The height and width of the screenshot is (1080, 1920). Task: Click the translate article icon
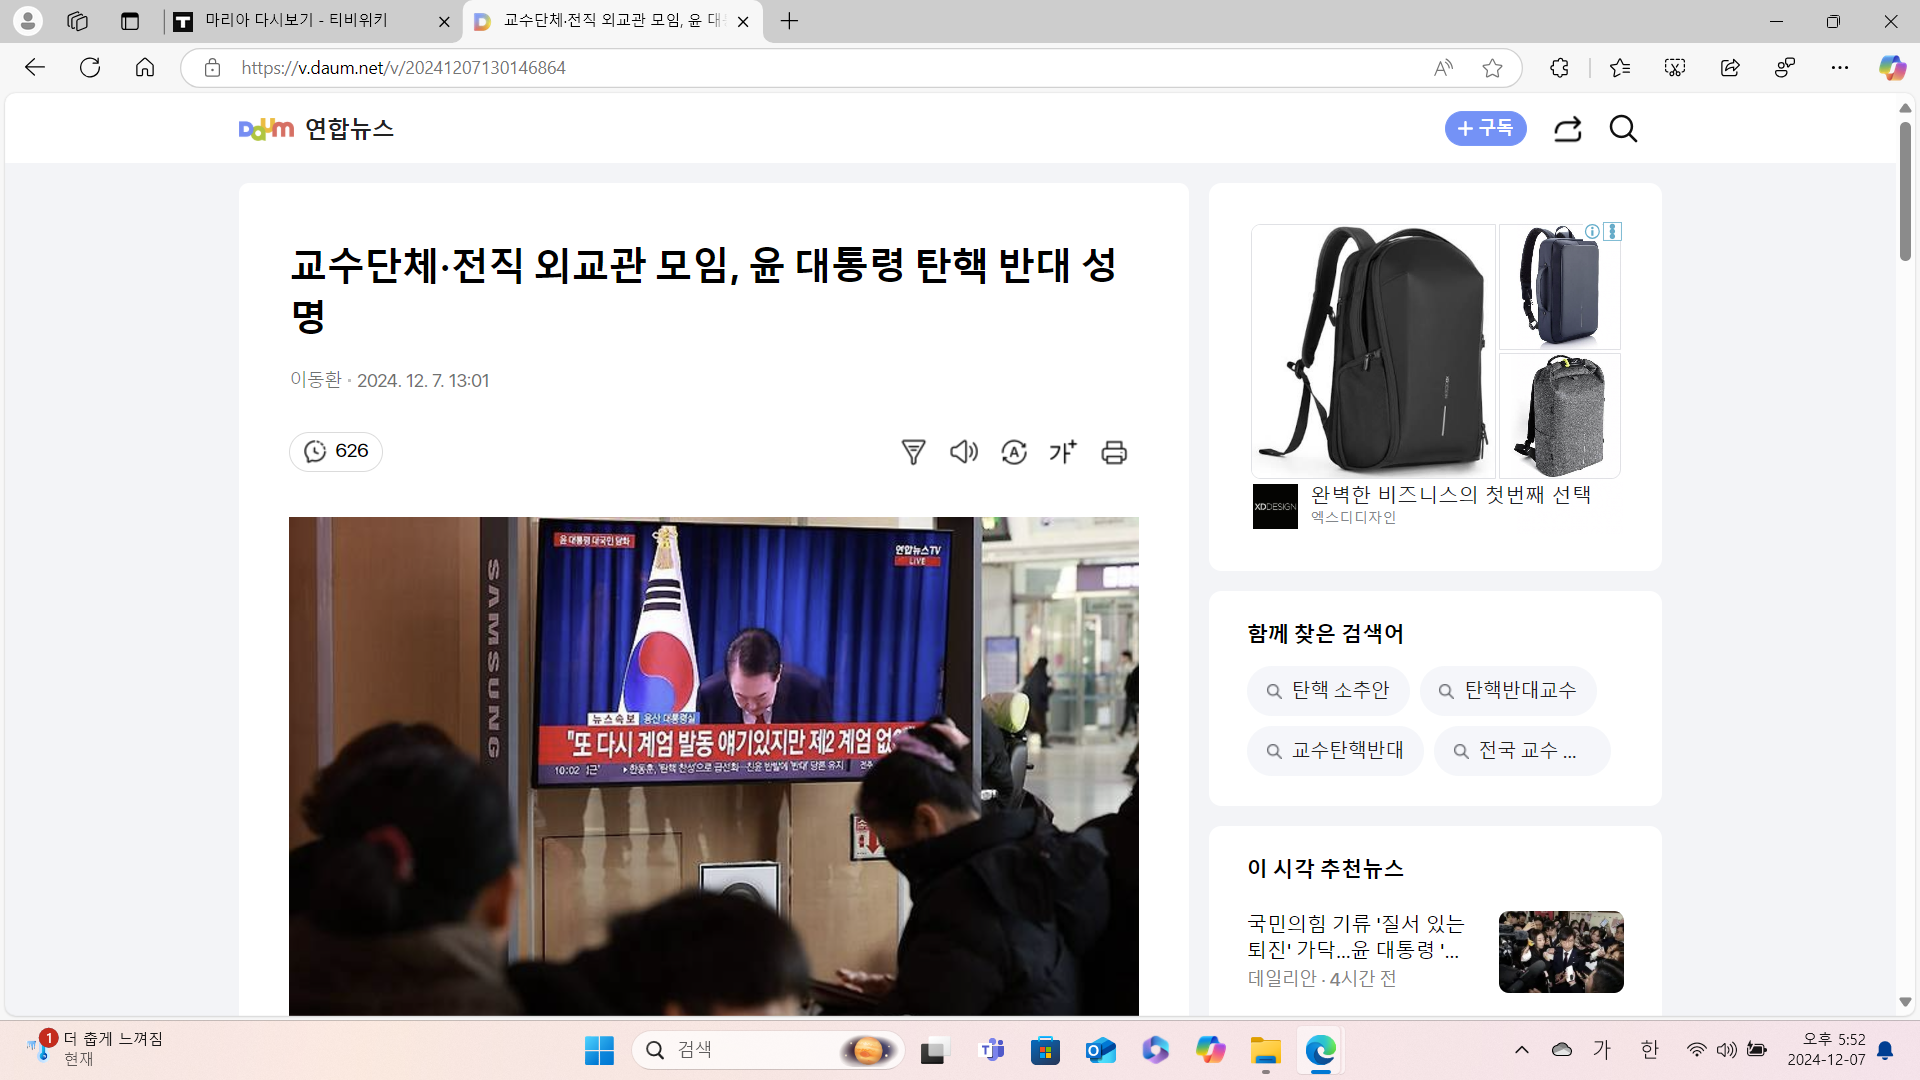click(1014, 452)
